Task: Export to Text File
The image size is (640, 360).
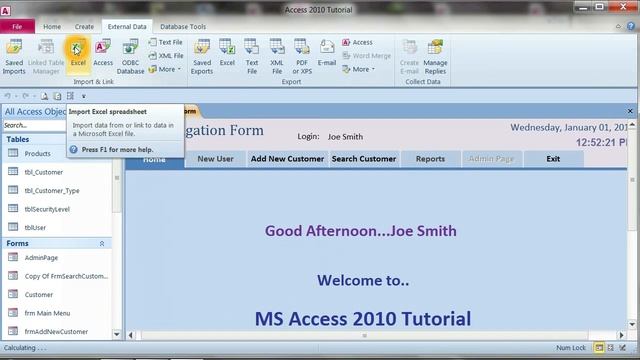Action: (252, 57)
